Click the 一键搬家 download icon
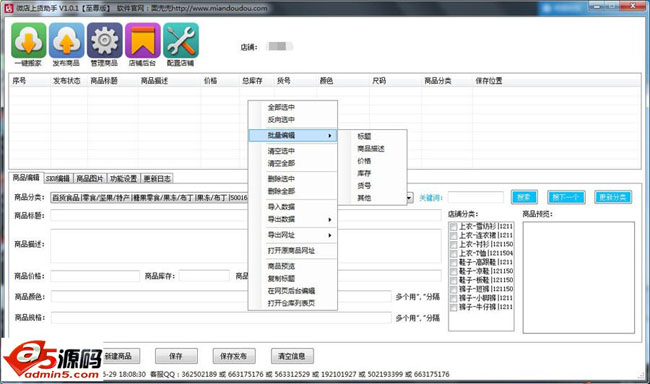The width and height of the screenshot is (650, 384). [x=29, y=40]
